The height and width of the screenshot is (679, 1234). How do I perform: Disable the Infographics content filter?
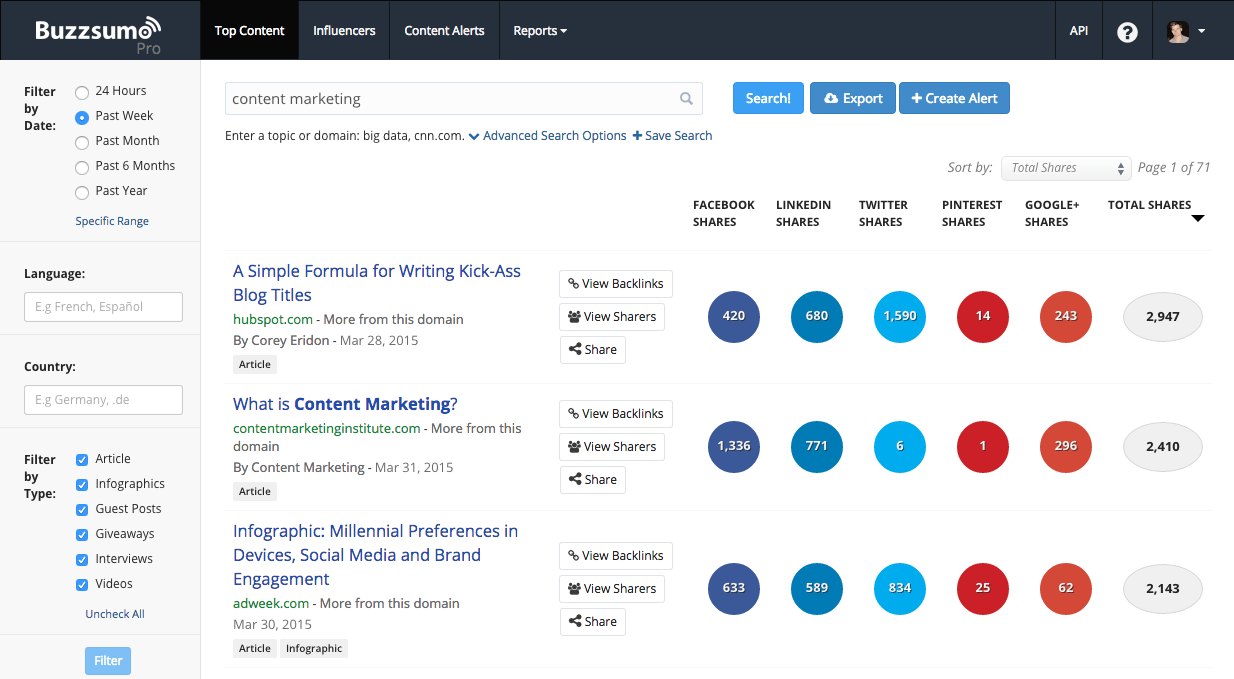pos(81,483)
